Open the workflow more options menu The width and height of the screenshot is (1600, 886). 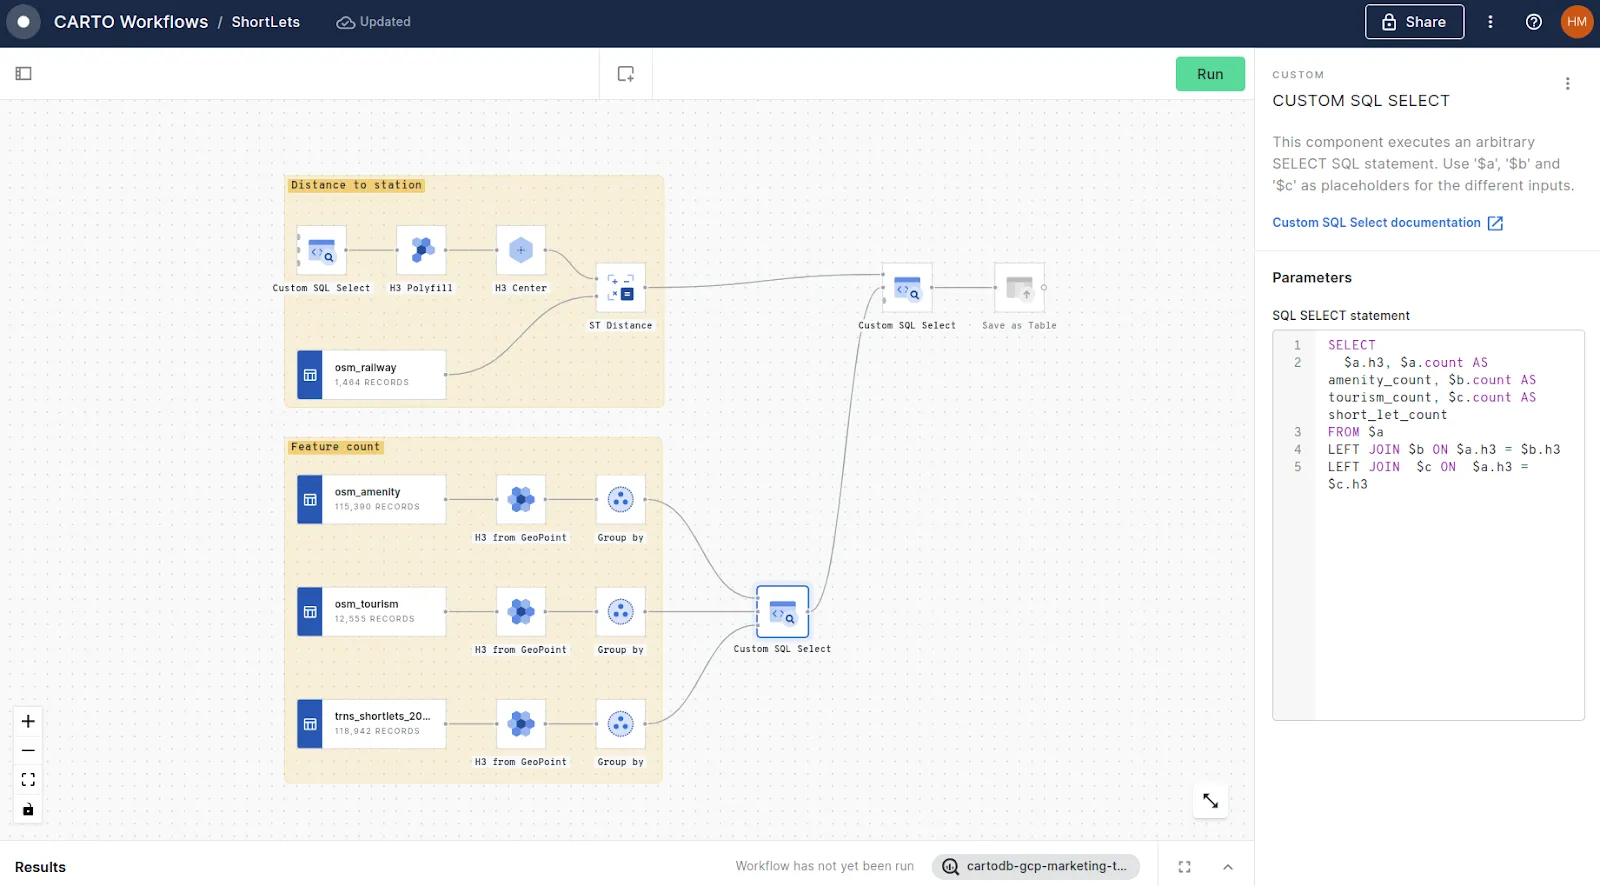[1490, 22]
